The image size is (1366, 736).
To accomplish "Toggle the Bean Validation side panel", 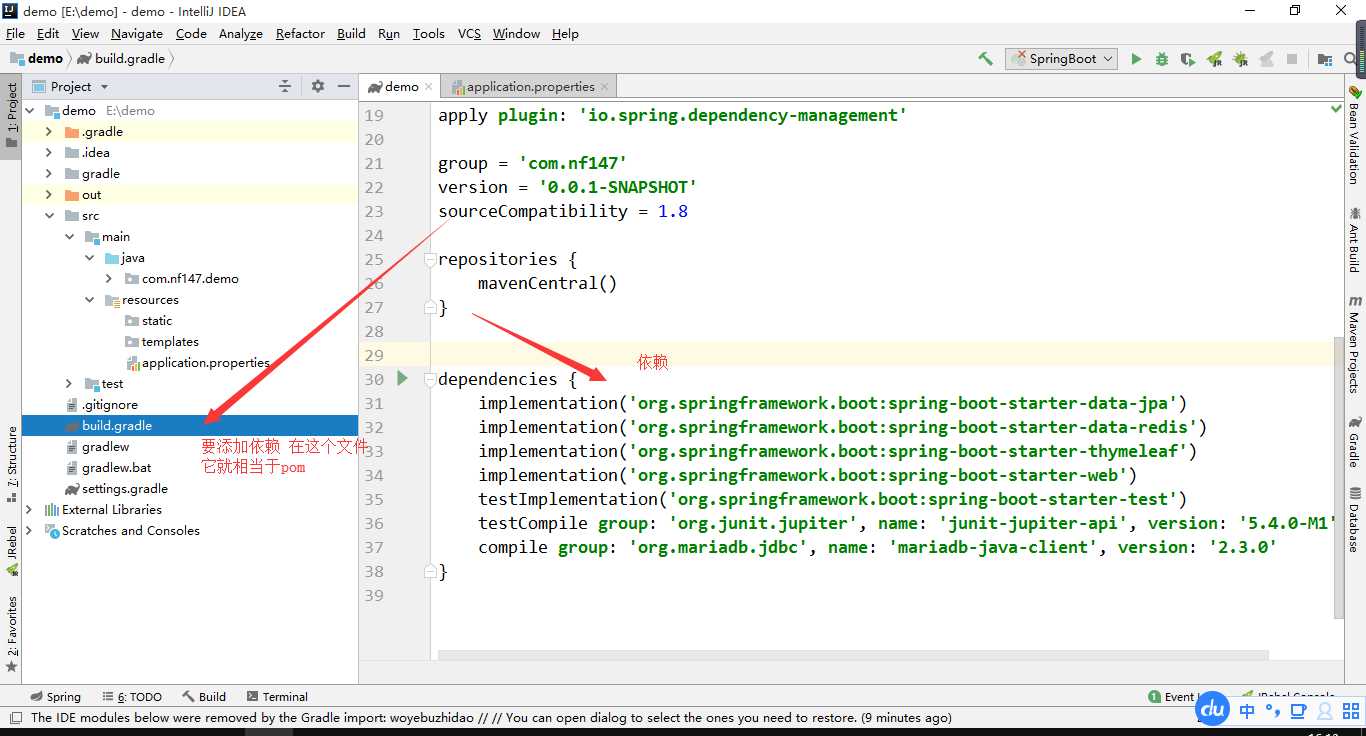I will [1355, 135].
